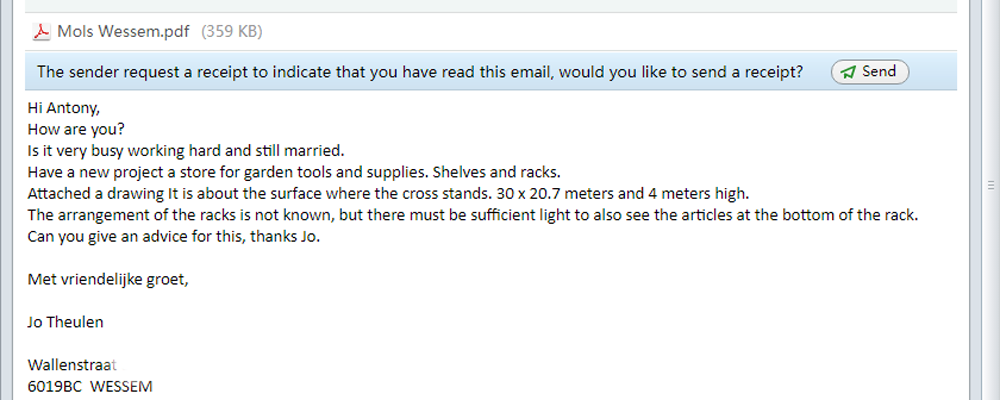Click the scrollbar grip handle on right

[989, 184]
